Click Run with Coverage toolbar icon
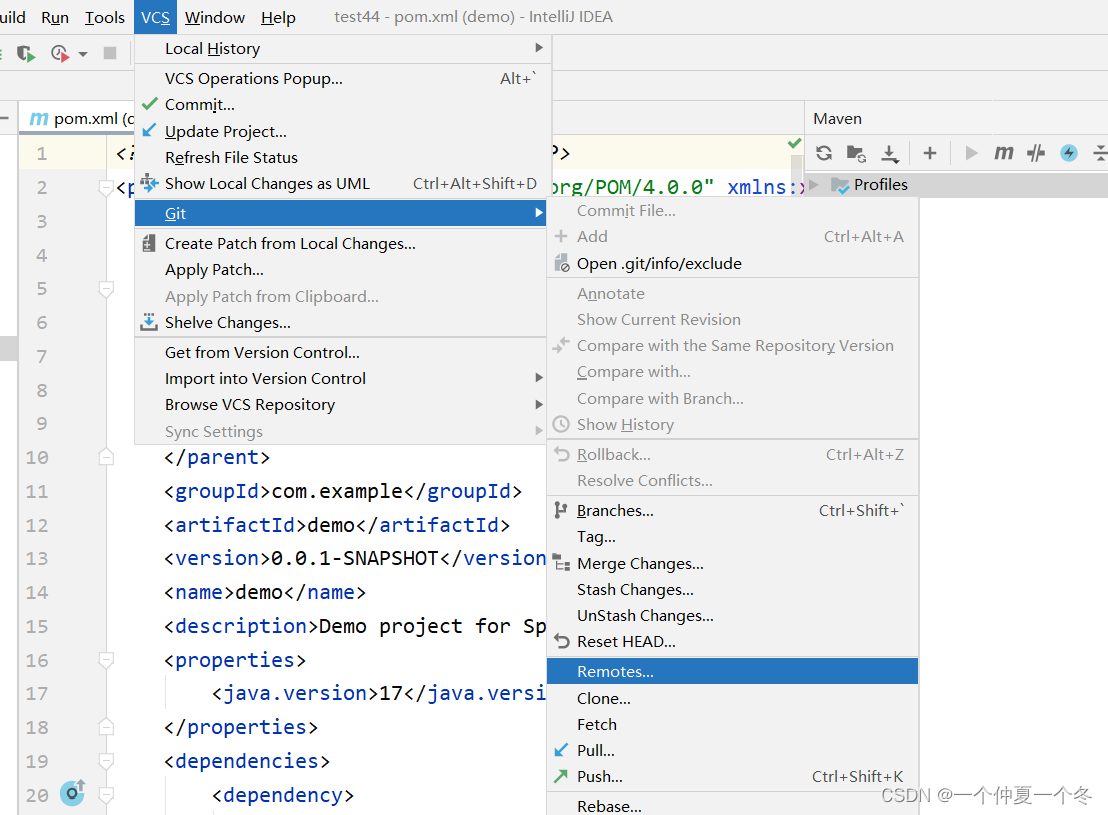This screenshot has width=1108, height=815. pos(25,53)
